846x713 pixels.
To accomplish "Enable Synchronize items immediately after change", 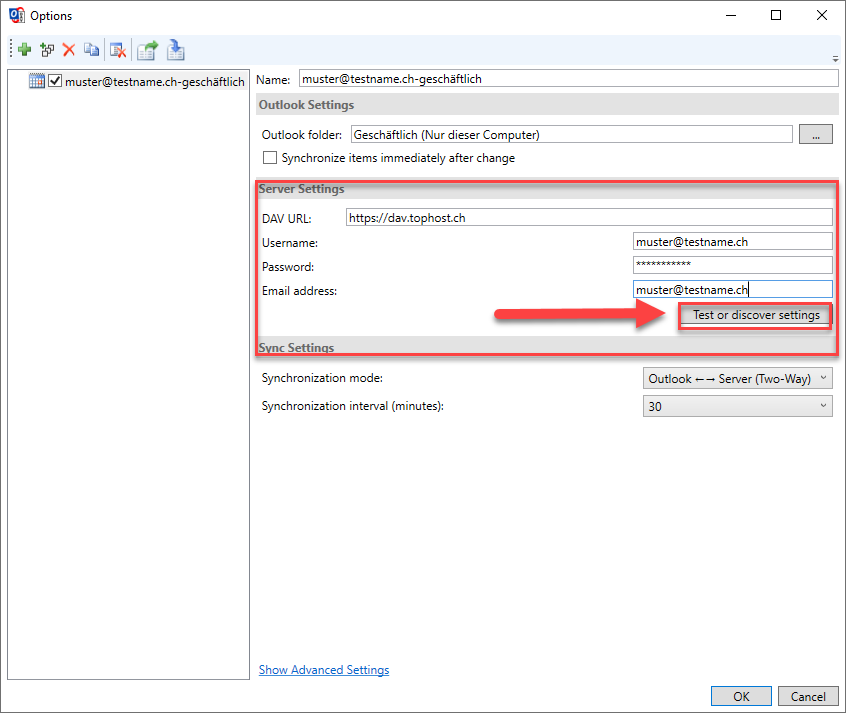I will (270, 158).
